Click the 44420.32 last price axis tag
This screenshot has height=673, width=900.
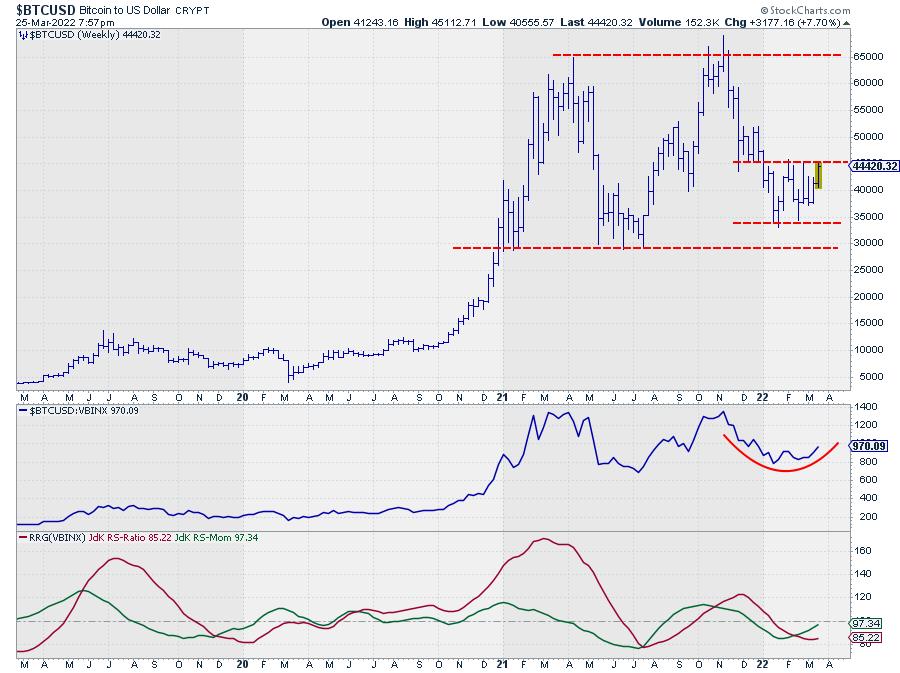[x=871, y=166]
